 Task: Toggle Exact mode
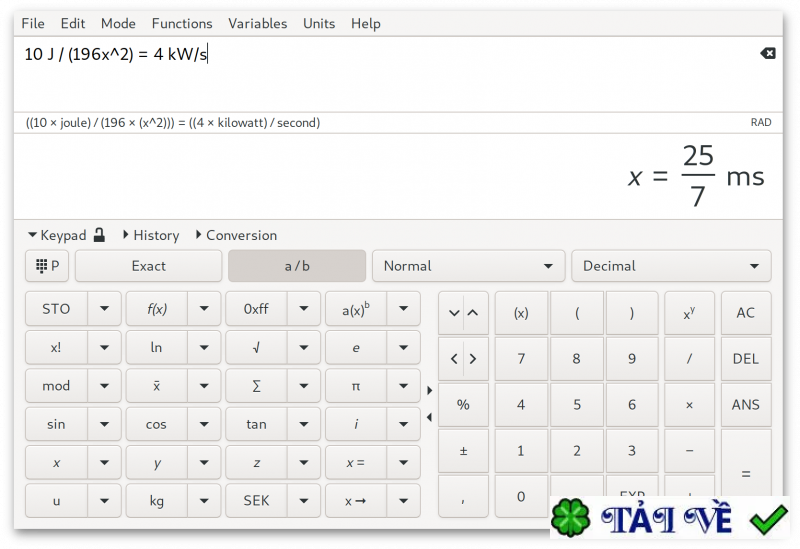point(148,266)
